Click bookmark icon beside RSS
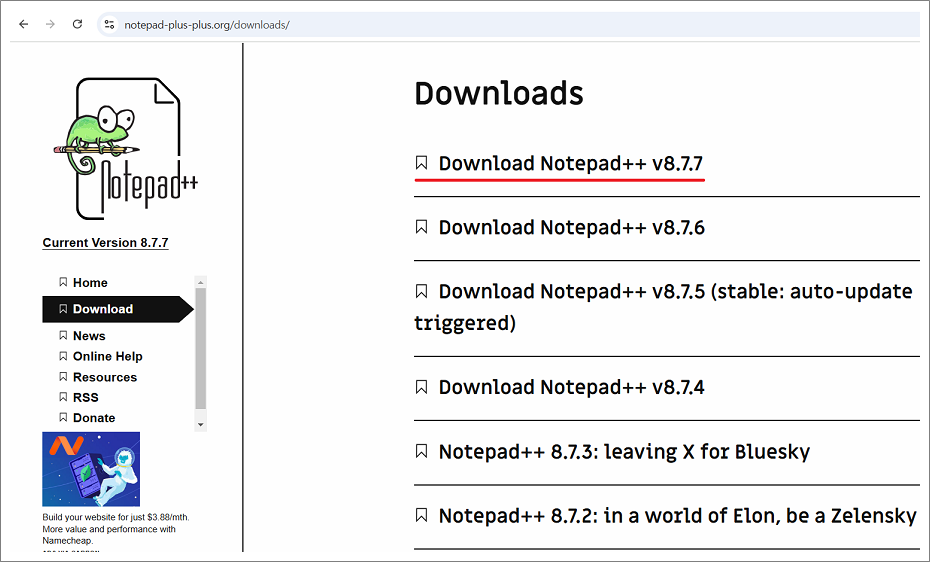Viewport: 930px width, 562px height. pos(63,397)
